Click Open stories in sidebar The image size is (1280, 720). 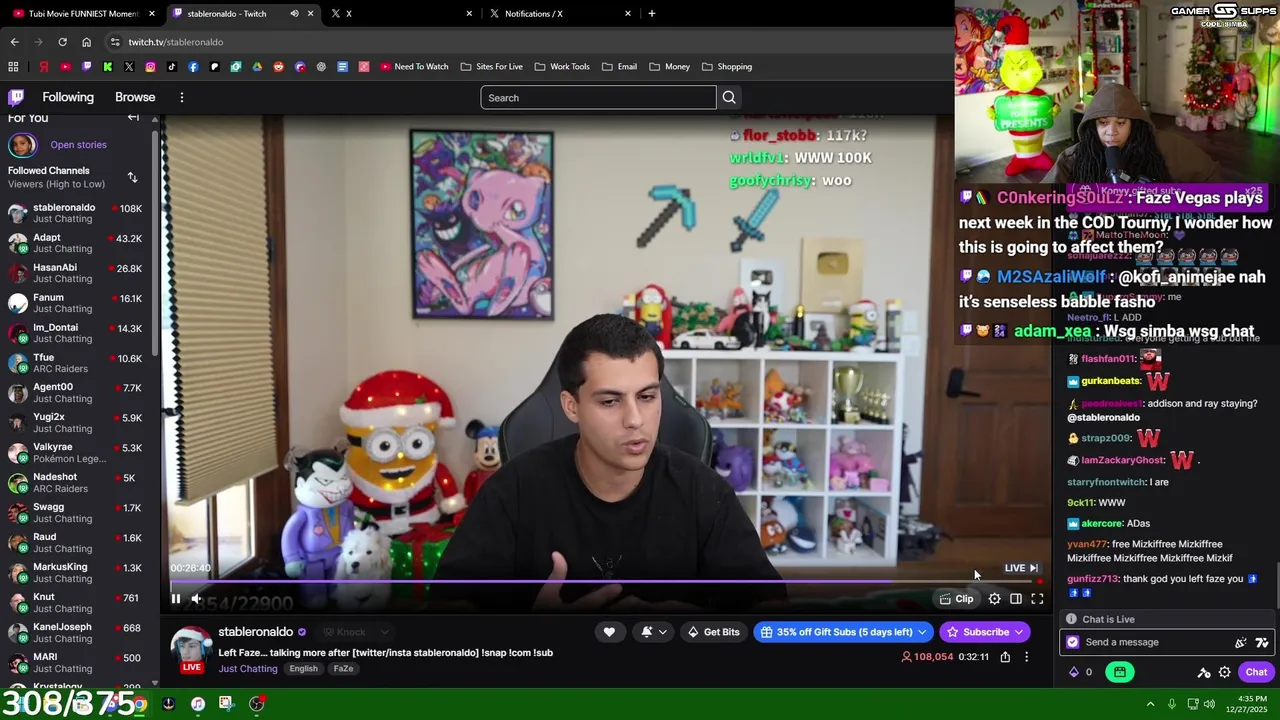(78, 145)
